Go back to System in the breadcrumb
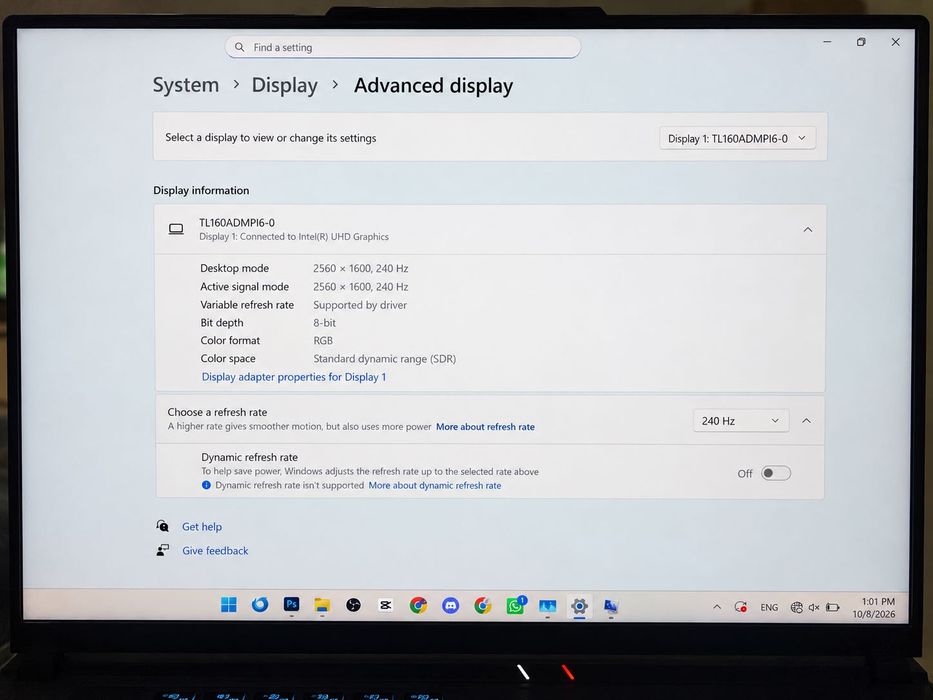This screenshot has height=700, width=933. click(186, 85)
